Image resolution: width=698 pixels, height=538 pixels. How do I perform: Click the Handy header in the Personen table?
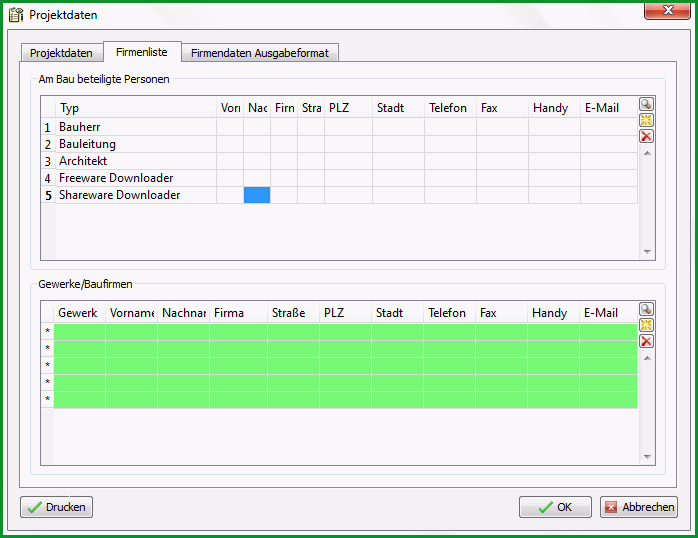click(555, 108)
